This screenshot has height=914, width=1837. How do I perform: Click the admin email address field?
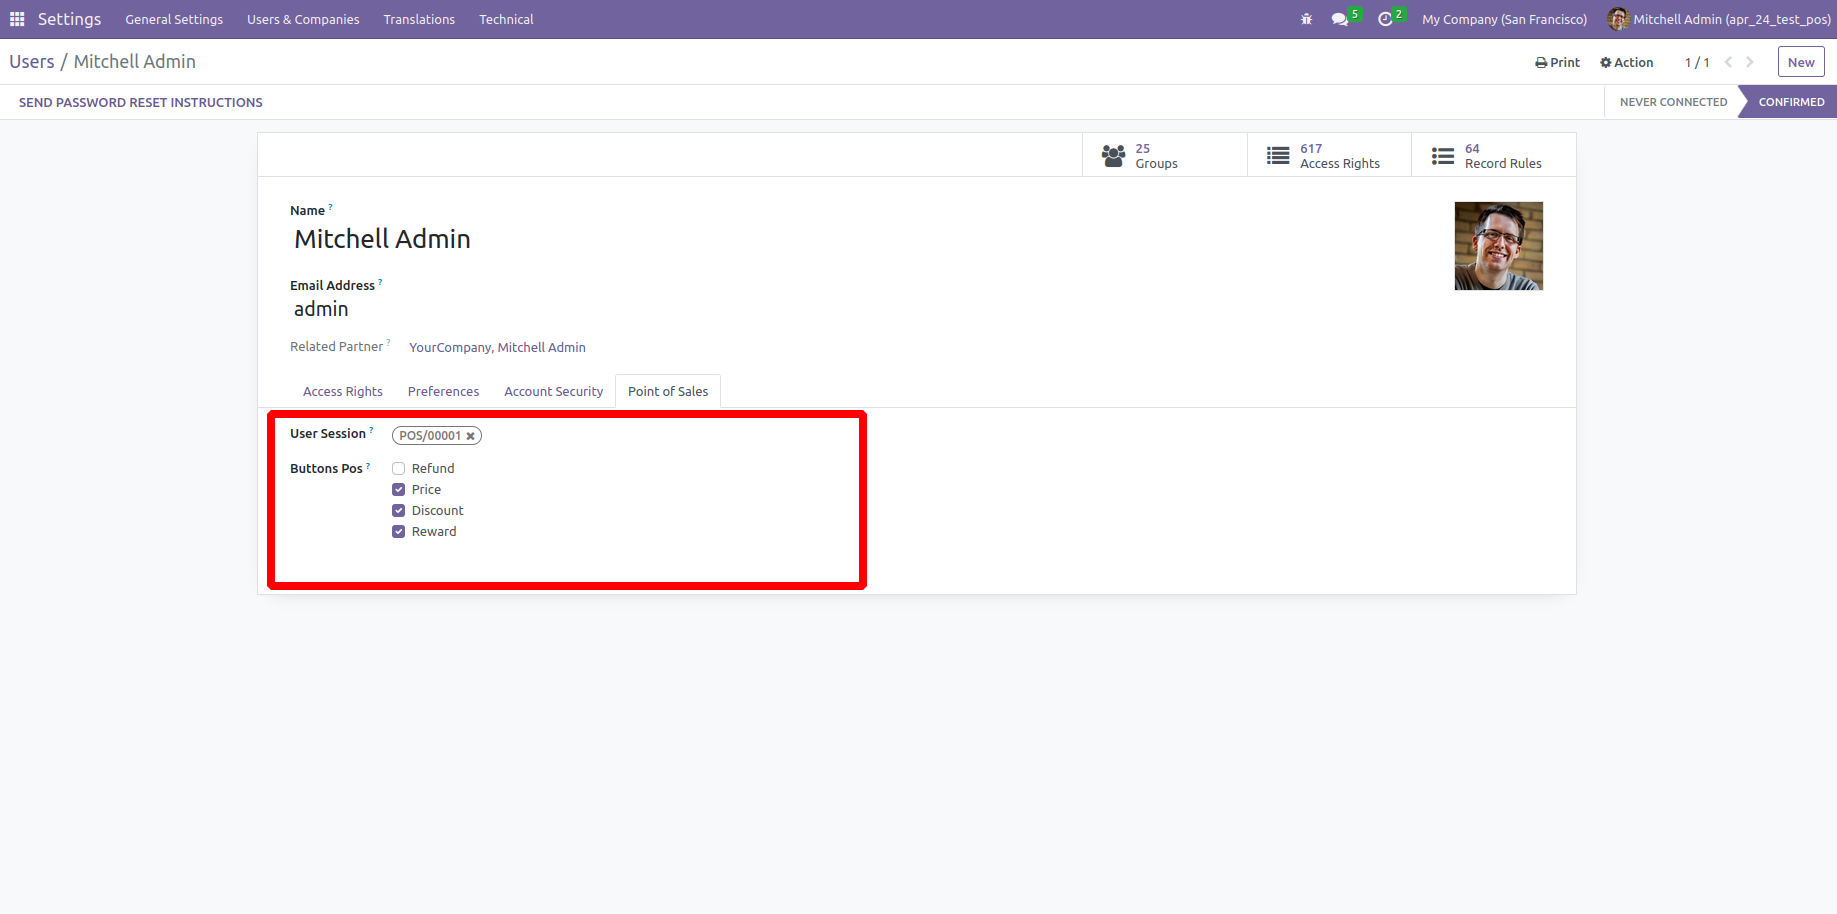coord(321,310)
